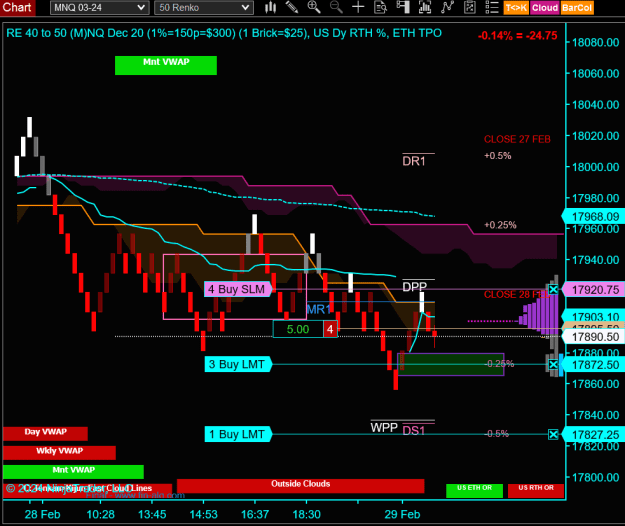Click the 17920.75 price marker
The height and width of the screenshot is (526, 625).
pyautogui.click(x=595, y=290)
